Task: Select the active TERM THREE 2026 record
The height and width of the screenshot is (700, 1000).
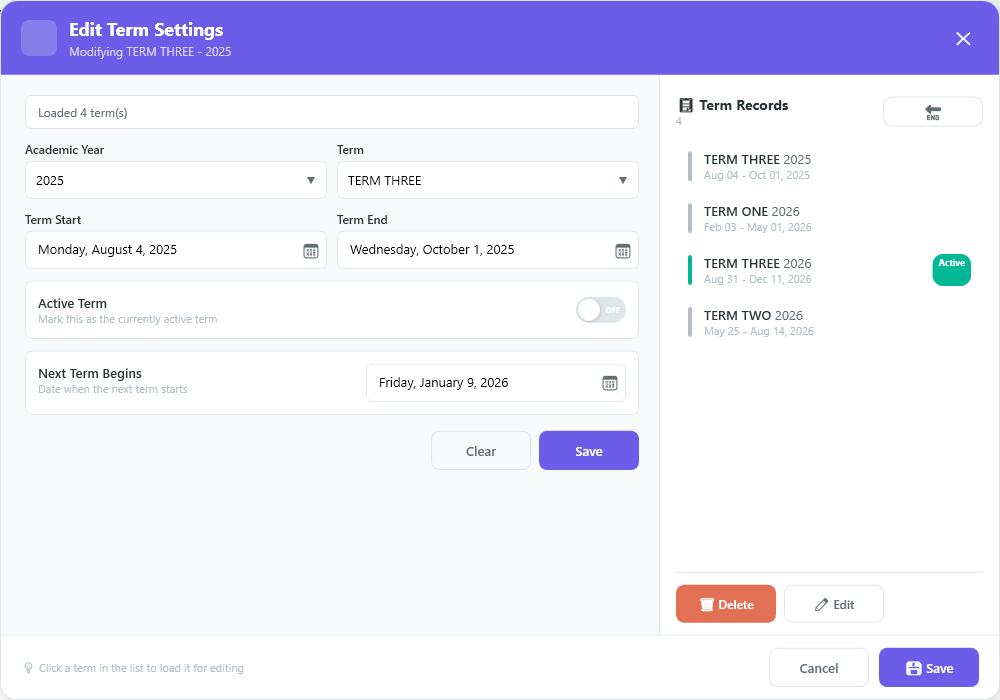Action: 829,271
